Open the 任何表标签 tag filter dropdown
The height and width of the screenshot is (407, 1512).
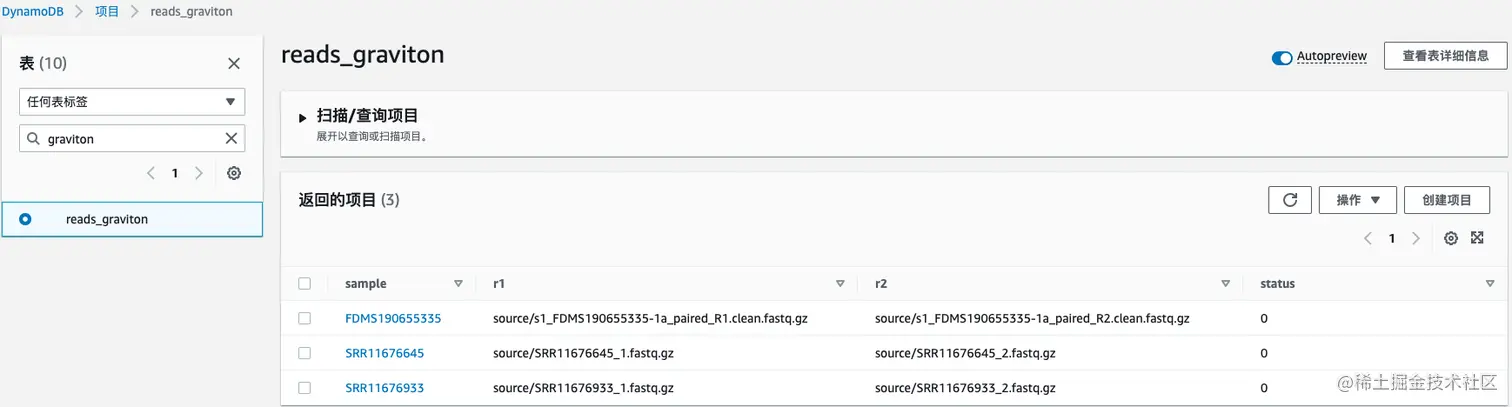point(132,102)
